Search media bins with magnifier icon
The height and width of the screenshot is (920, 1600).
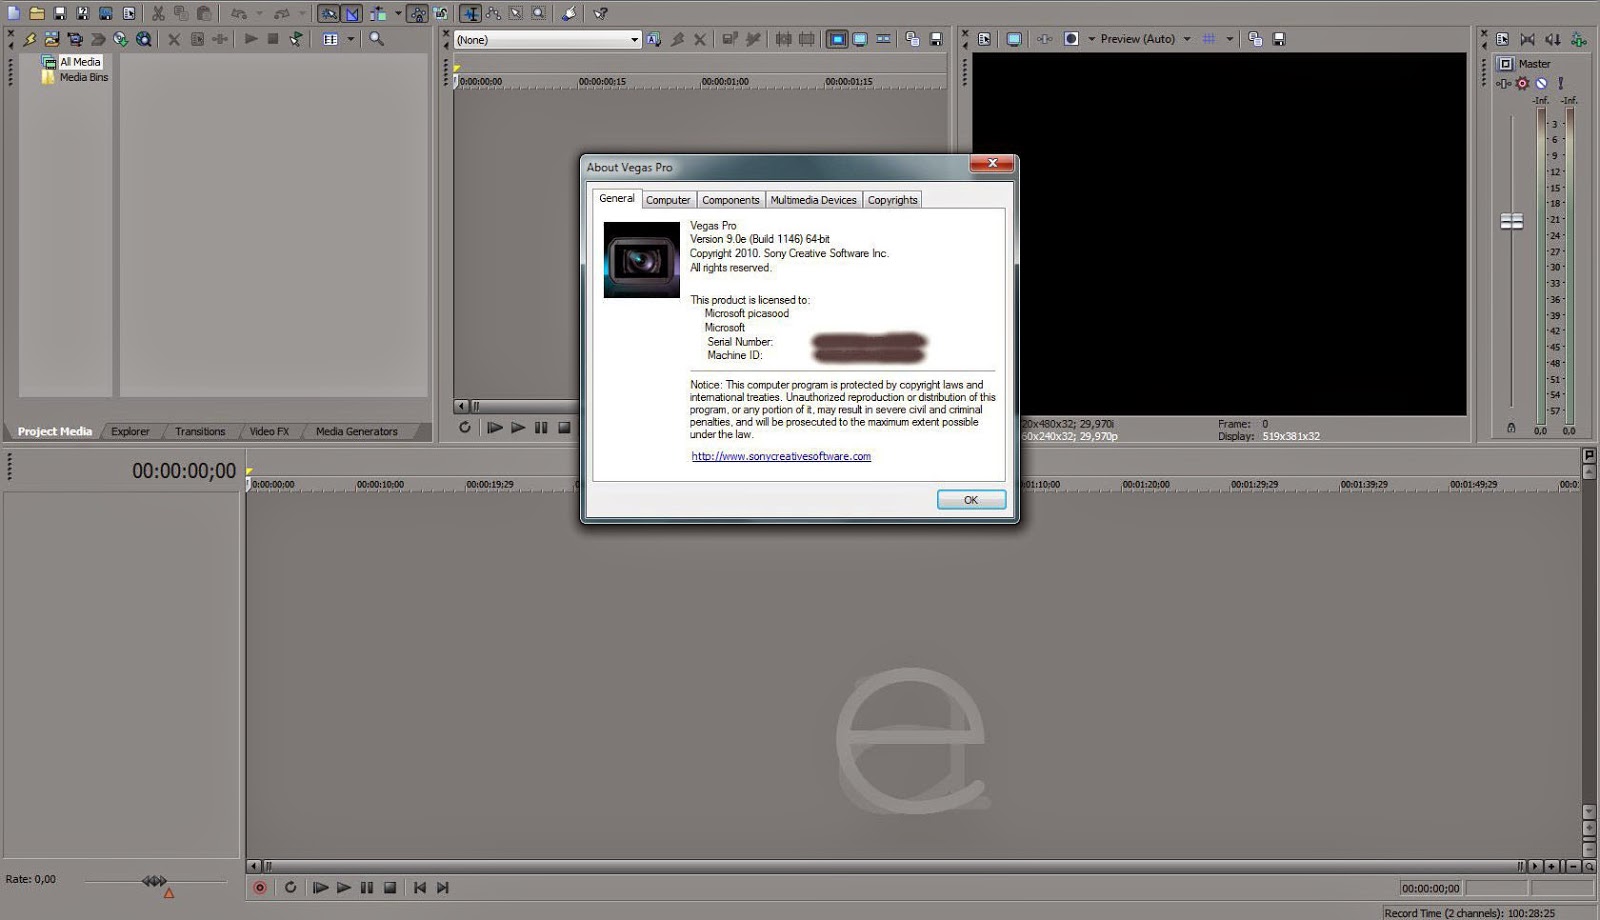(x=376, y=39)
